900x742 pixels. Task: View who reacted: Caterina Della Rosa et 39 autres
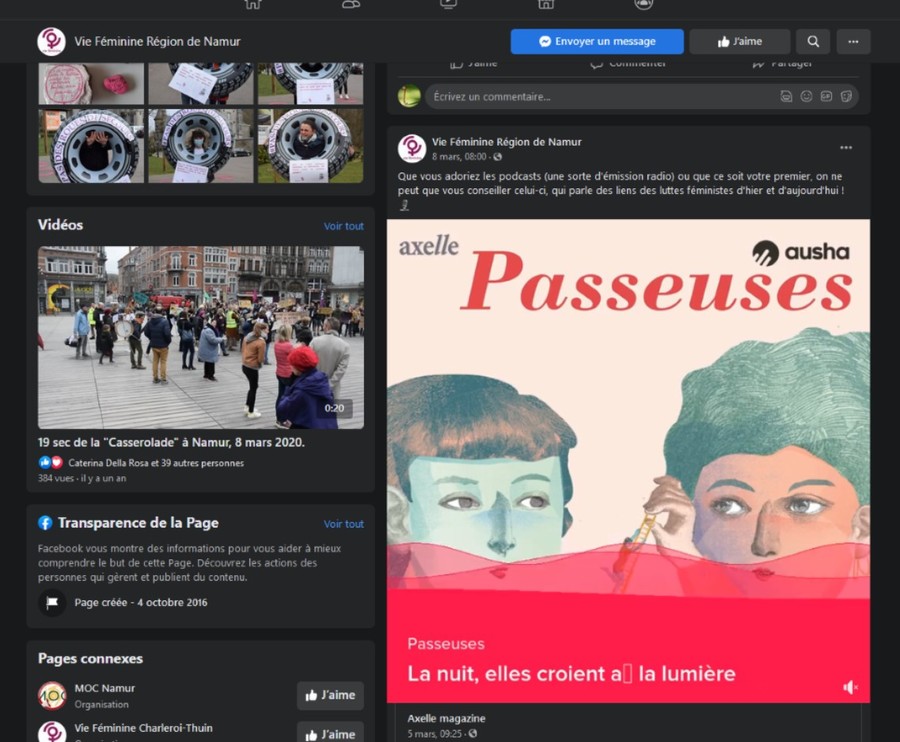pos(156,463)
